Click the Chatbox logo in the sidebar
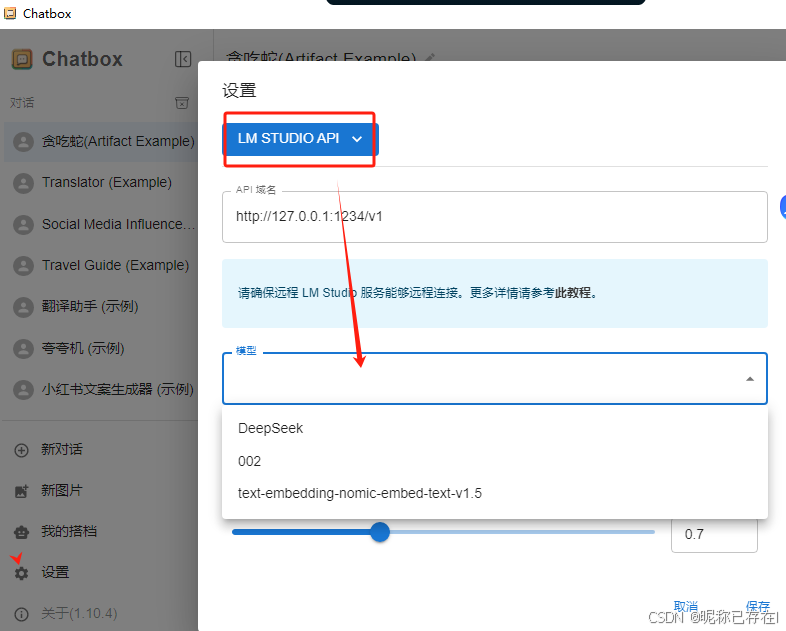Screen dimensions: 786x631 pos(22,59)
